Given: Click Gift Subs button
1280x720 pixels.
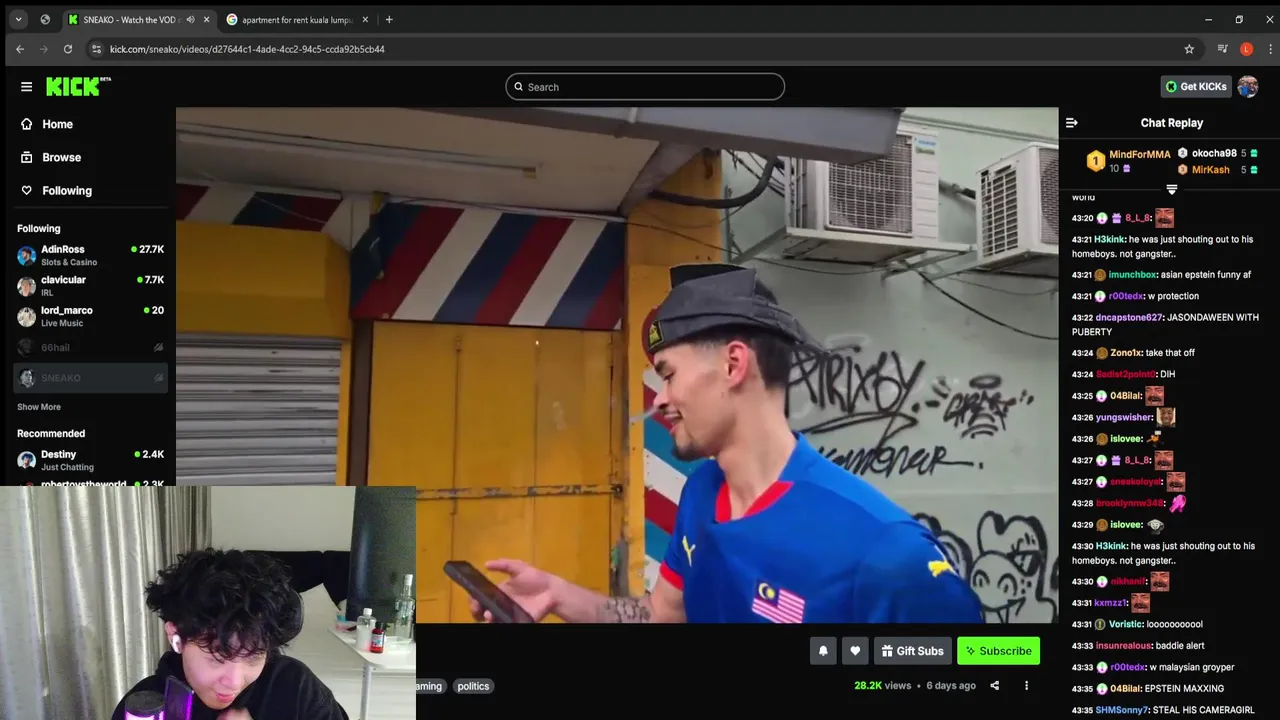Looking at the screenshot, I should pos(912,651).
